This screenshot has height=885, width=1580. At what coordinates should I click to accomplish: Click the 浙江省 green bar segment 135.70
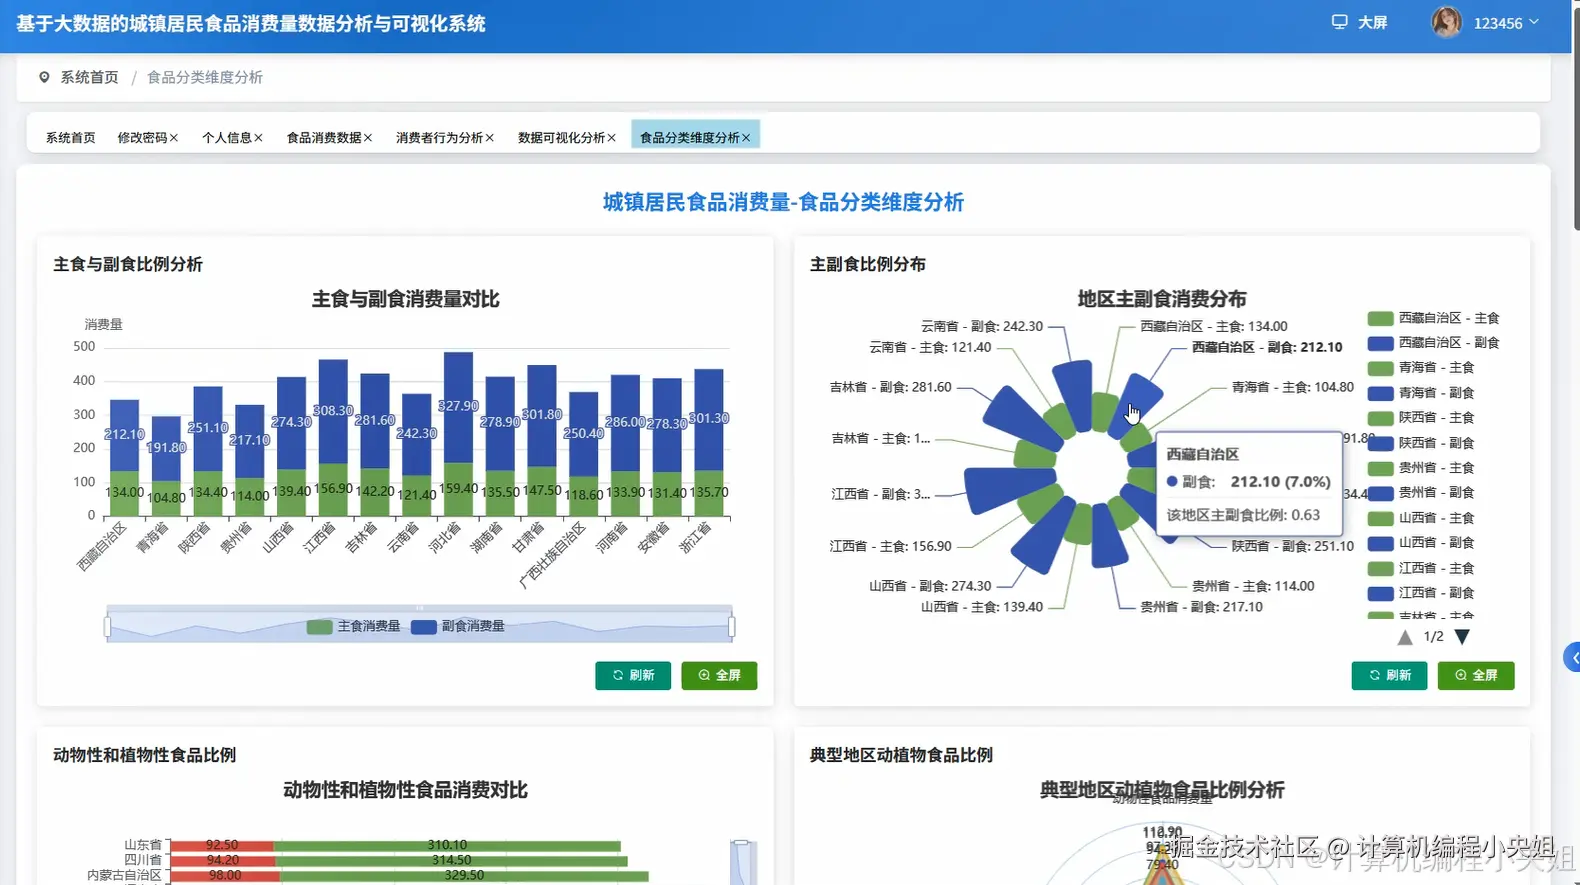[x=709, y=493]
